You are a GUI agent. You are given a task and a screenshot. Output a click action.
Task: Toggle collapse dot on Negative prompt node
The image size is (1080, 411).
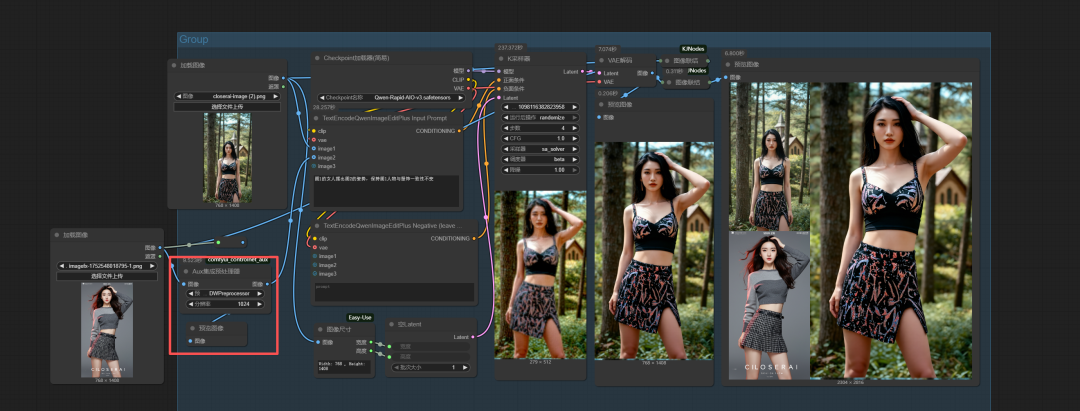click(x=318, y=226)
